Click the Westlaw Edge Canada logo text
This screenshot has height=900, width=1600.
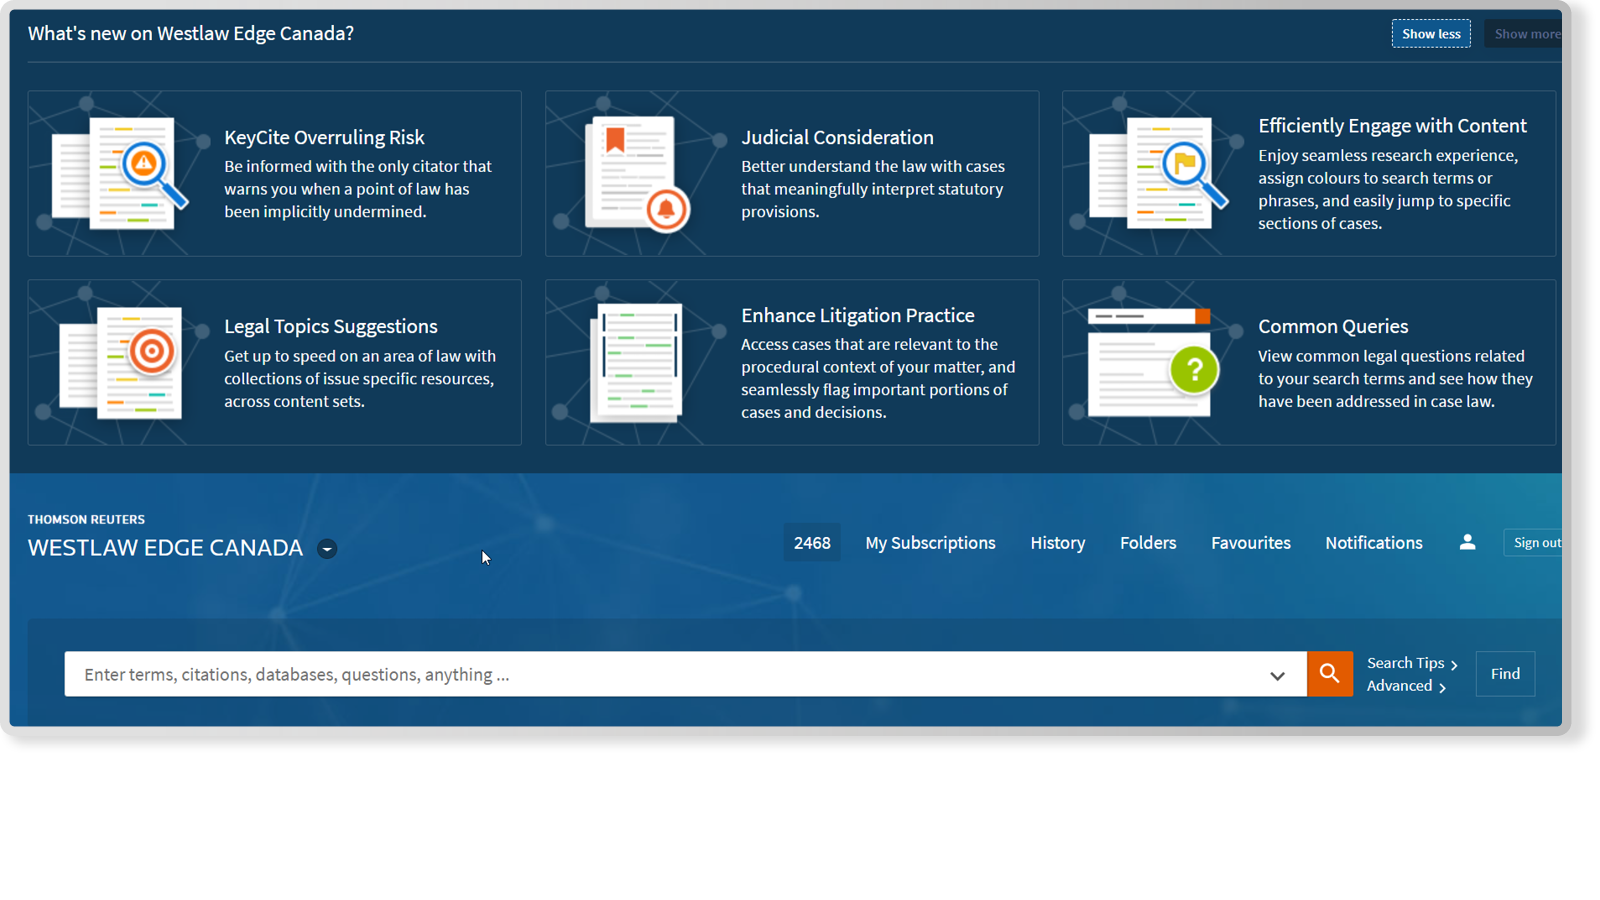coord(165,548)
